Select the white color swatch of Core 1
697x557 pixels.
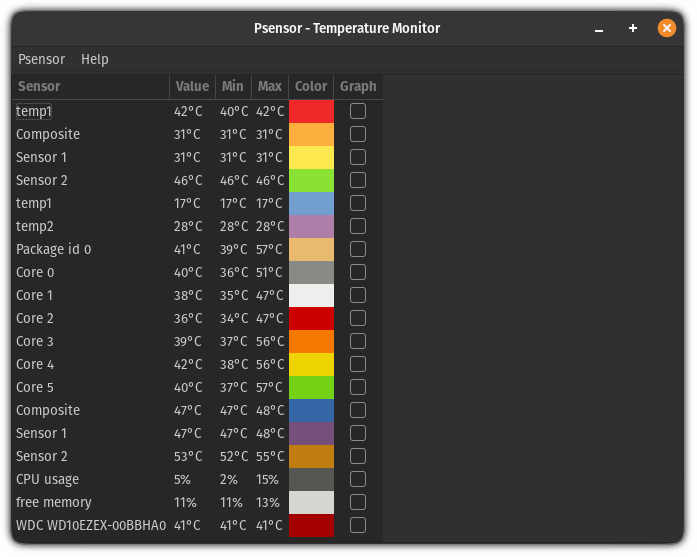tap(311, 295)
